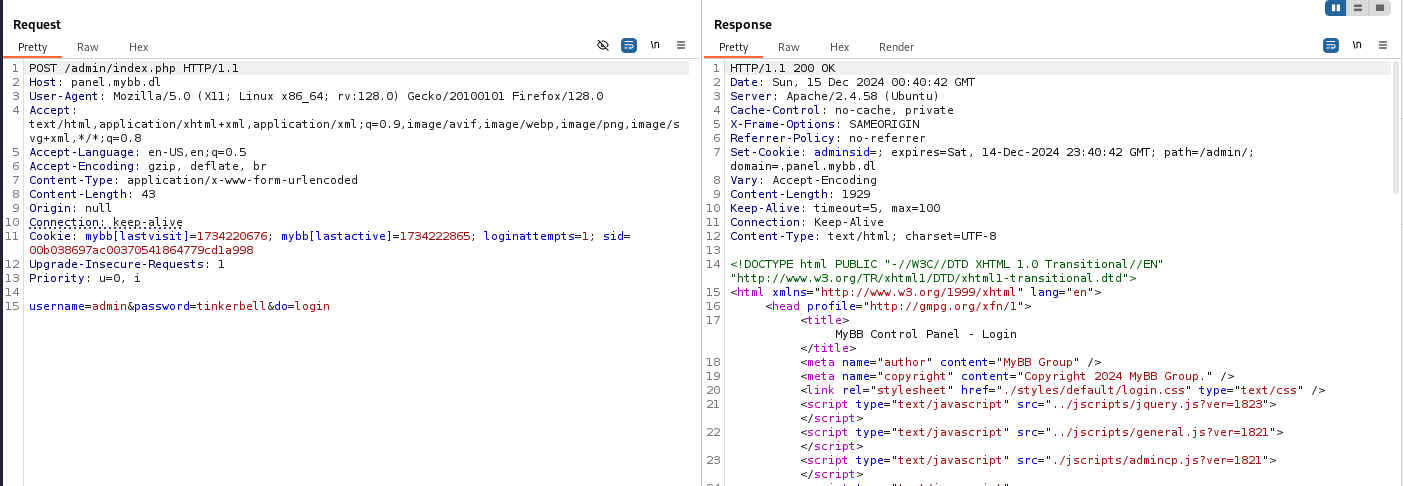Click the '<html xmlns=' line in Response
The height and width of the screenshot is (486, 1403).
pos(916,292)
